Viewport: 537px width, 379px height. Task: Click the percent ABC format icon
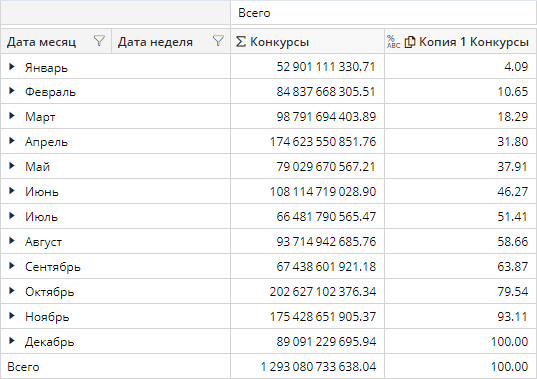click(394, 42)
